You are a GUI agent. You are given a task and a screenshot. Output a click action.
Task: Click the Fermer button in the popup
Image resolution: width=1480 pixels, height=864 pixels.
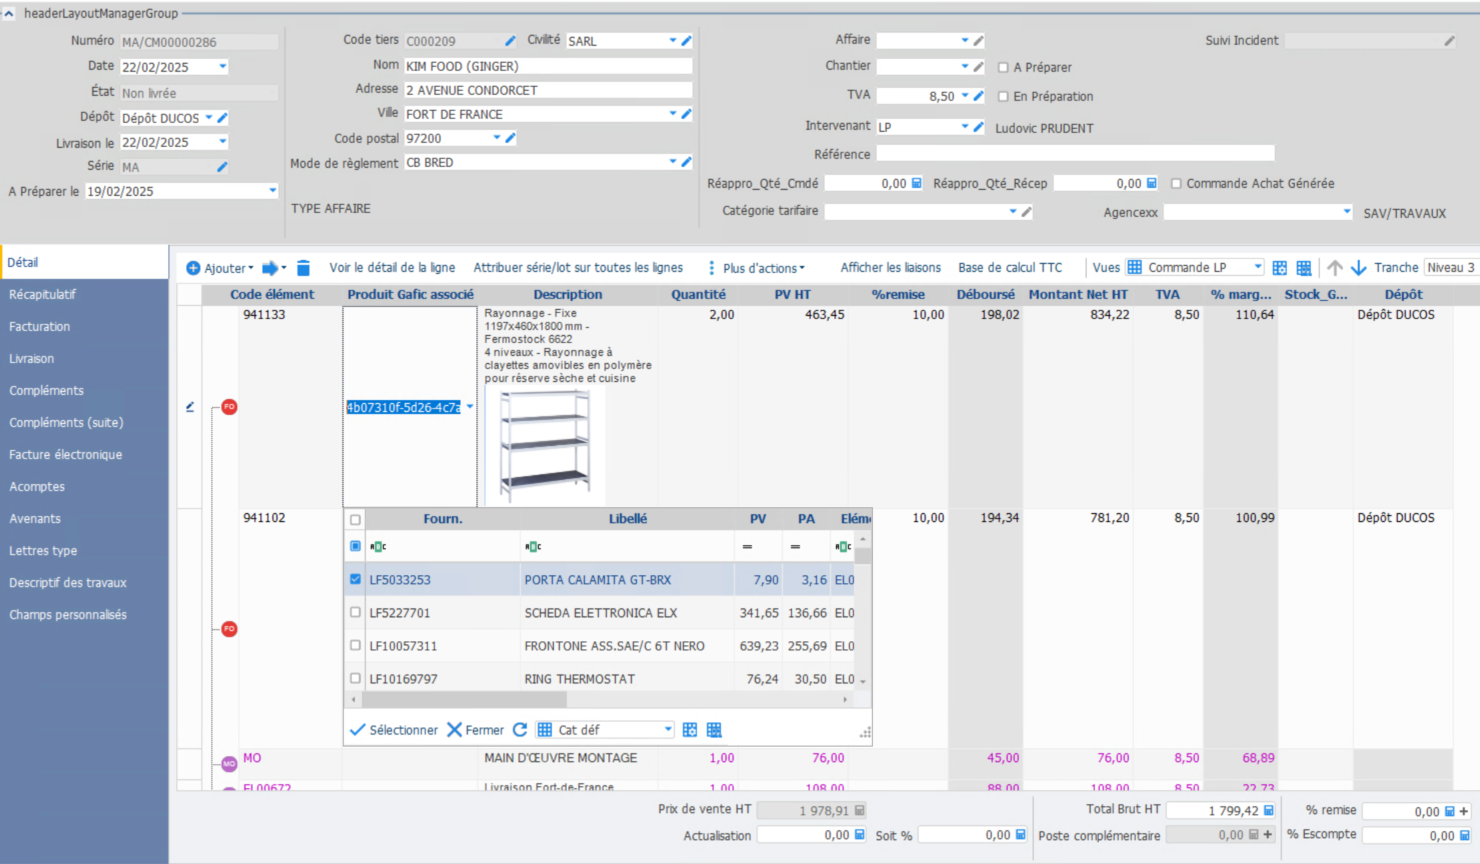click(x=475, y=730)
